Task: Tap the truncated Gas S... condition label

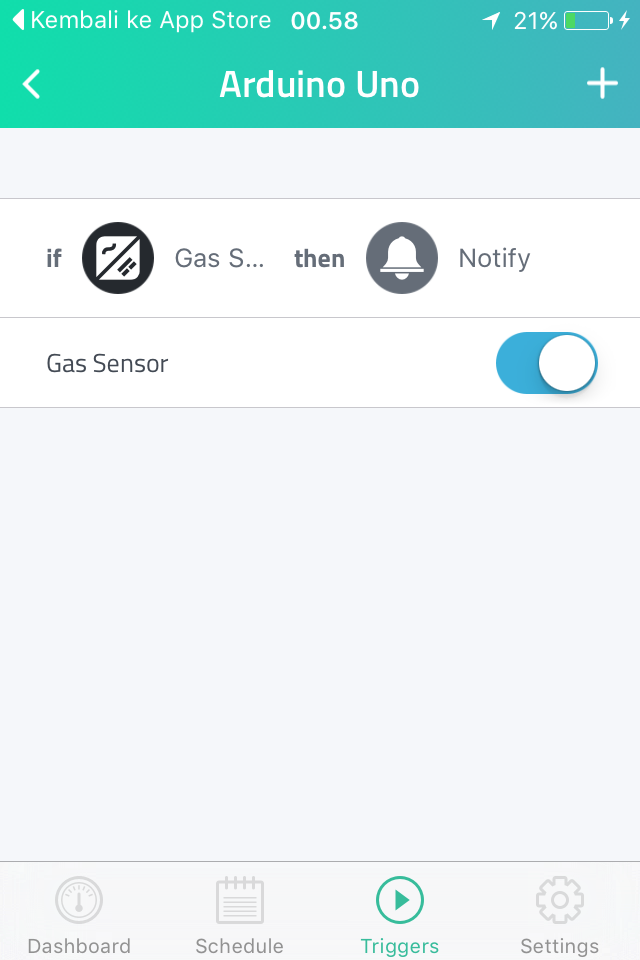Action: coord(219,258)
